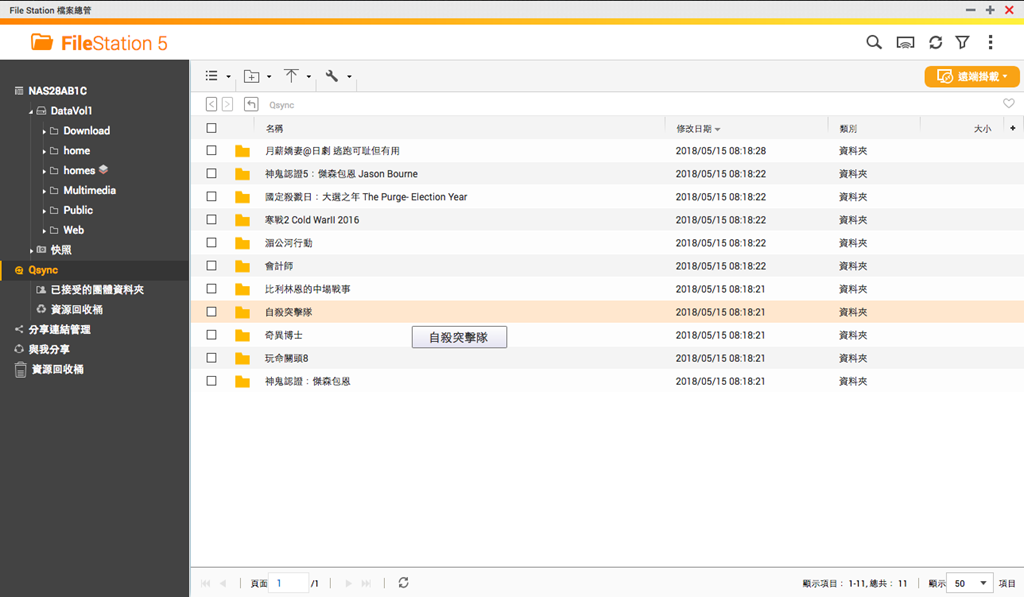Select the homes folder in tree
The height and width of the screenshot is (597, 1024).
pos(79,170)
